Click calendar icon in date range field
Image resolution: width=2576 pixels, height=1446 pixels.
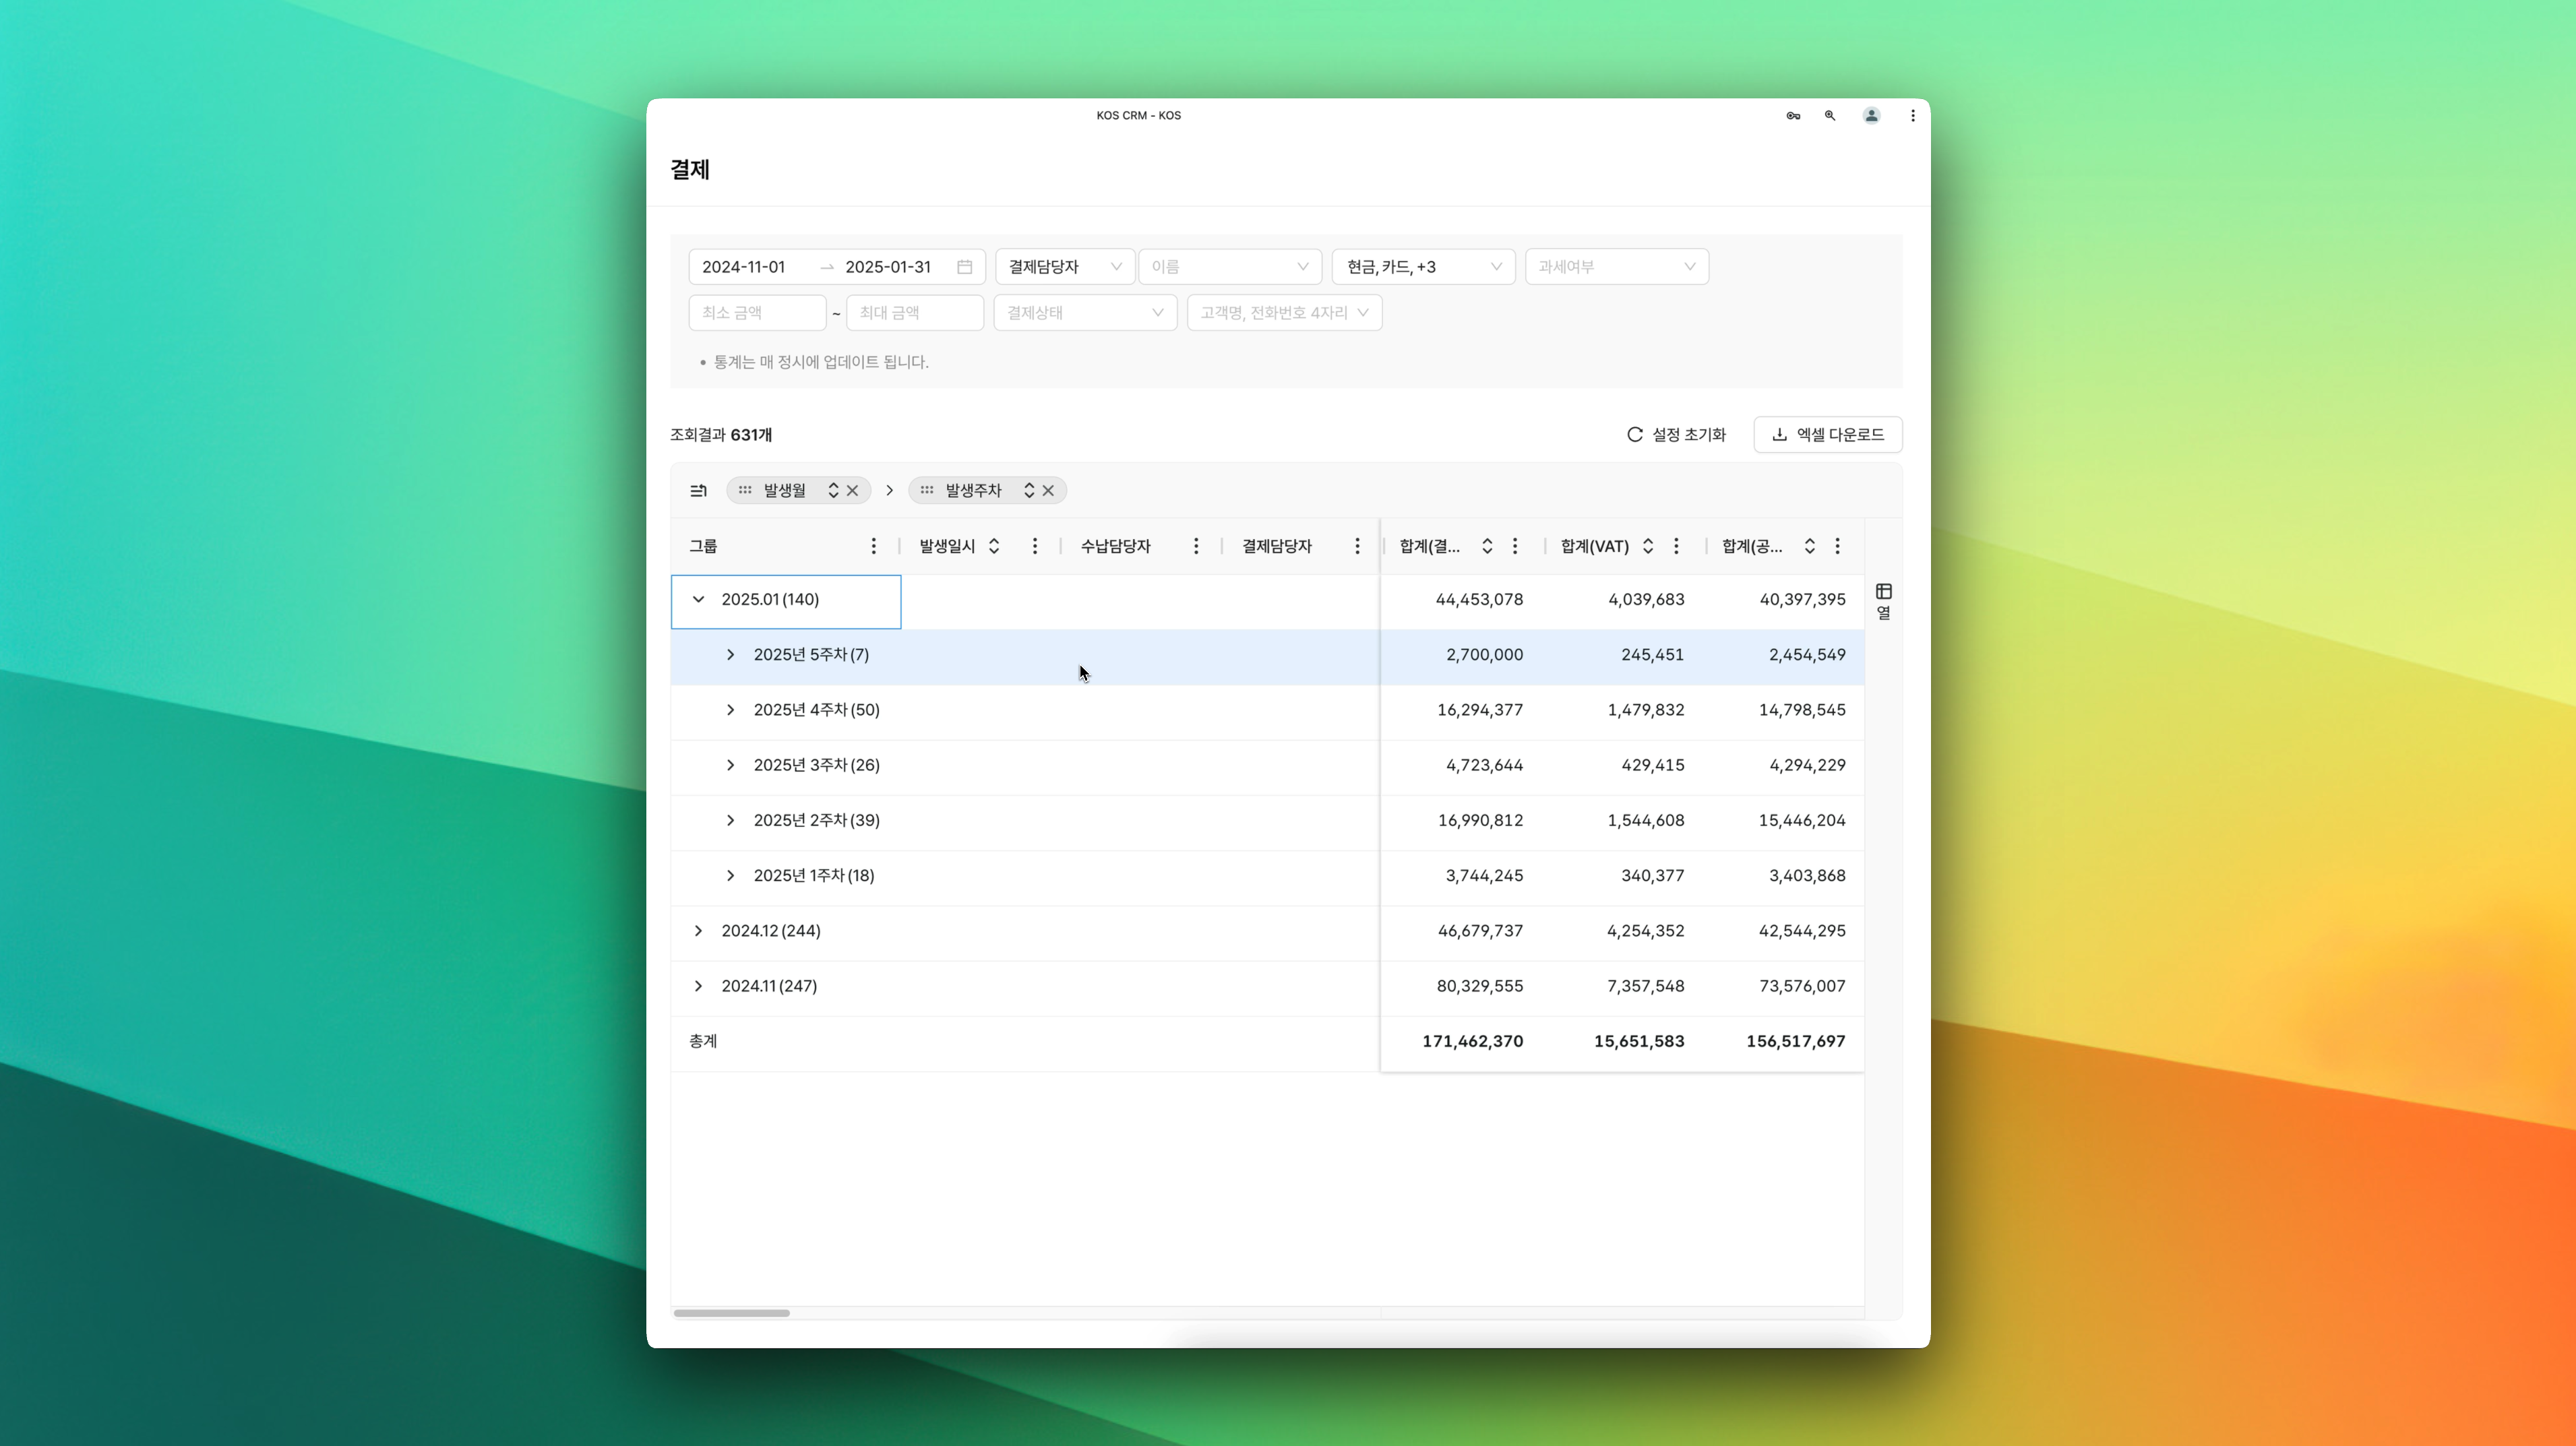click(964, 267)
